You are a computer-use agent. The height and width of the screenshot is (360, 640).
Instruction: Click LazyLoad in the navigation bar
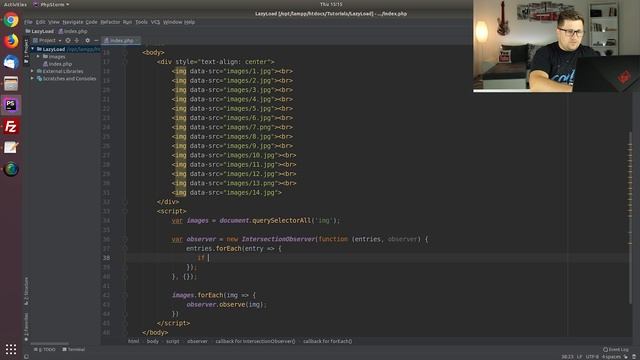[x=40, y=31]
